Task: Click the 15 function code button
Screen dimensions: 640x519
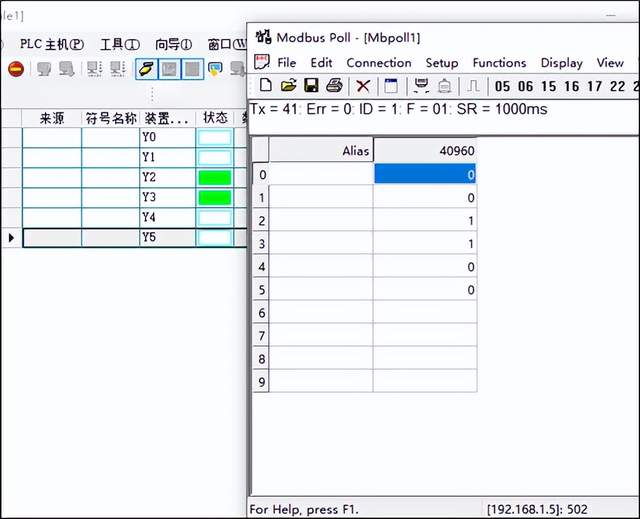Action: pyautogui.click(x=549, y=86)
